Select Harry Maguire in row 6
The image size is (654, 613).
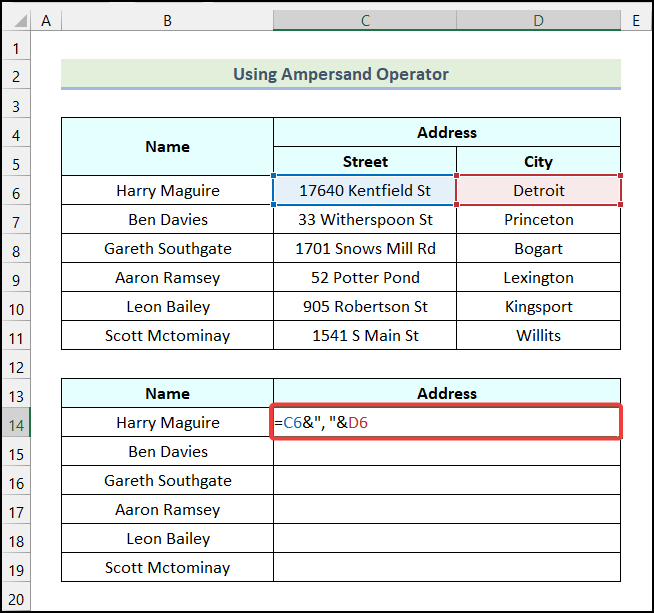click(167, 191)
